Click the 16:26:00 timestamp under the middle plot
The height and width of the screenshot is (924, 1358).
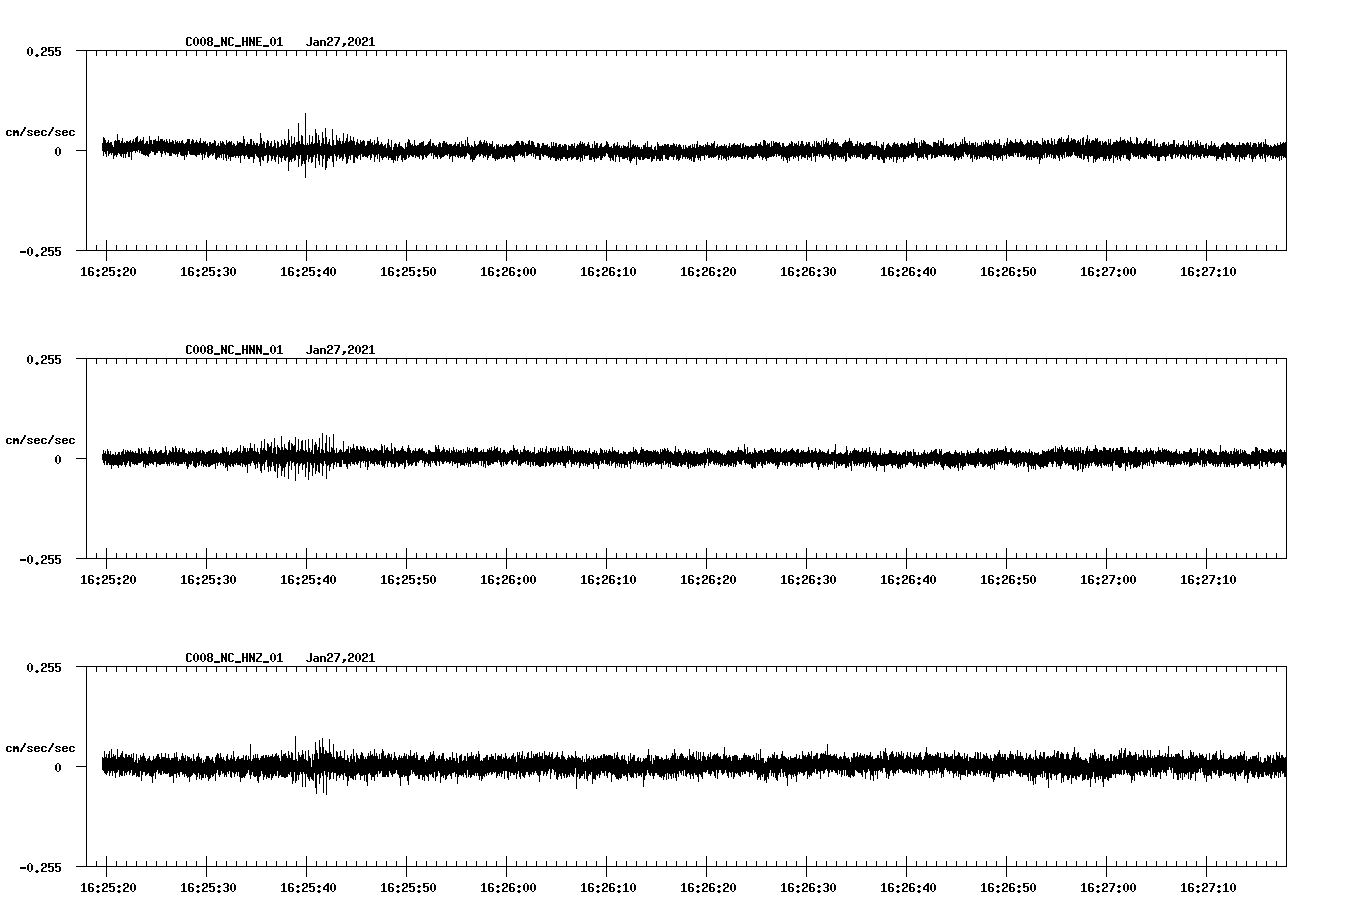point(508,578)
